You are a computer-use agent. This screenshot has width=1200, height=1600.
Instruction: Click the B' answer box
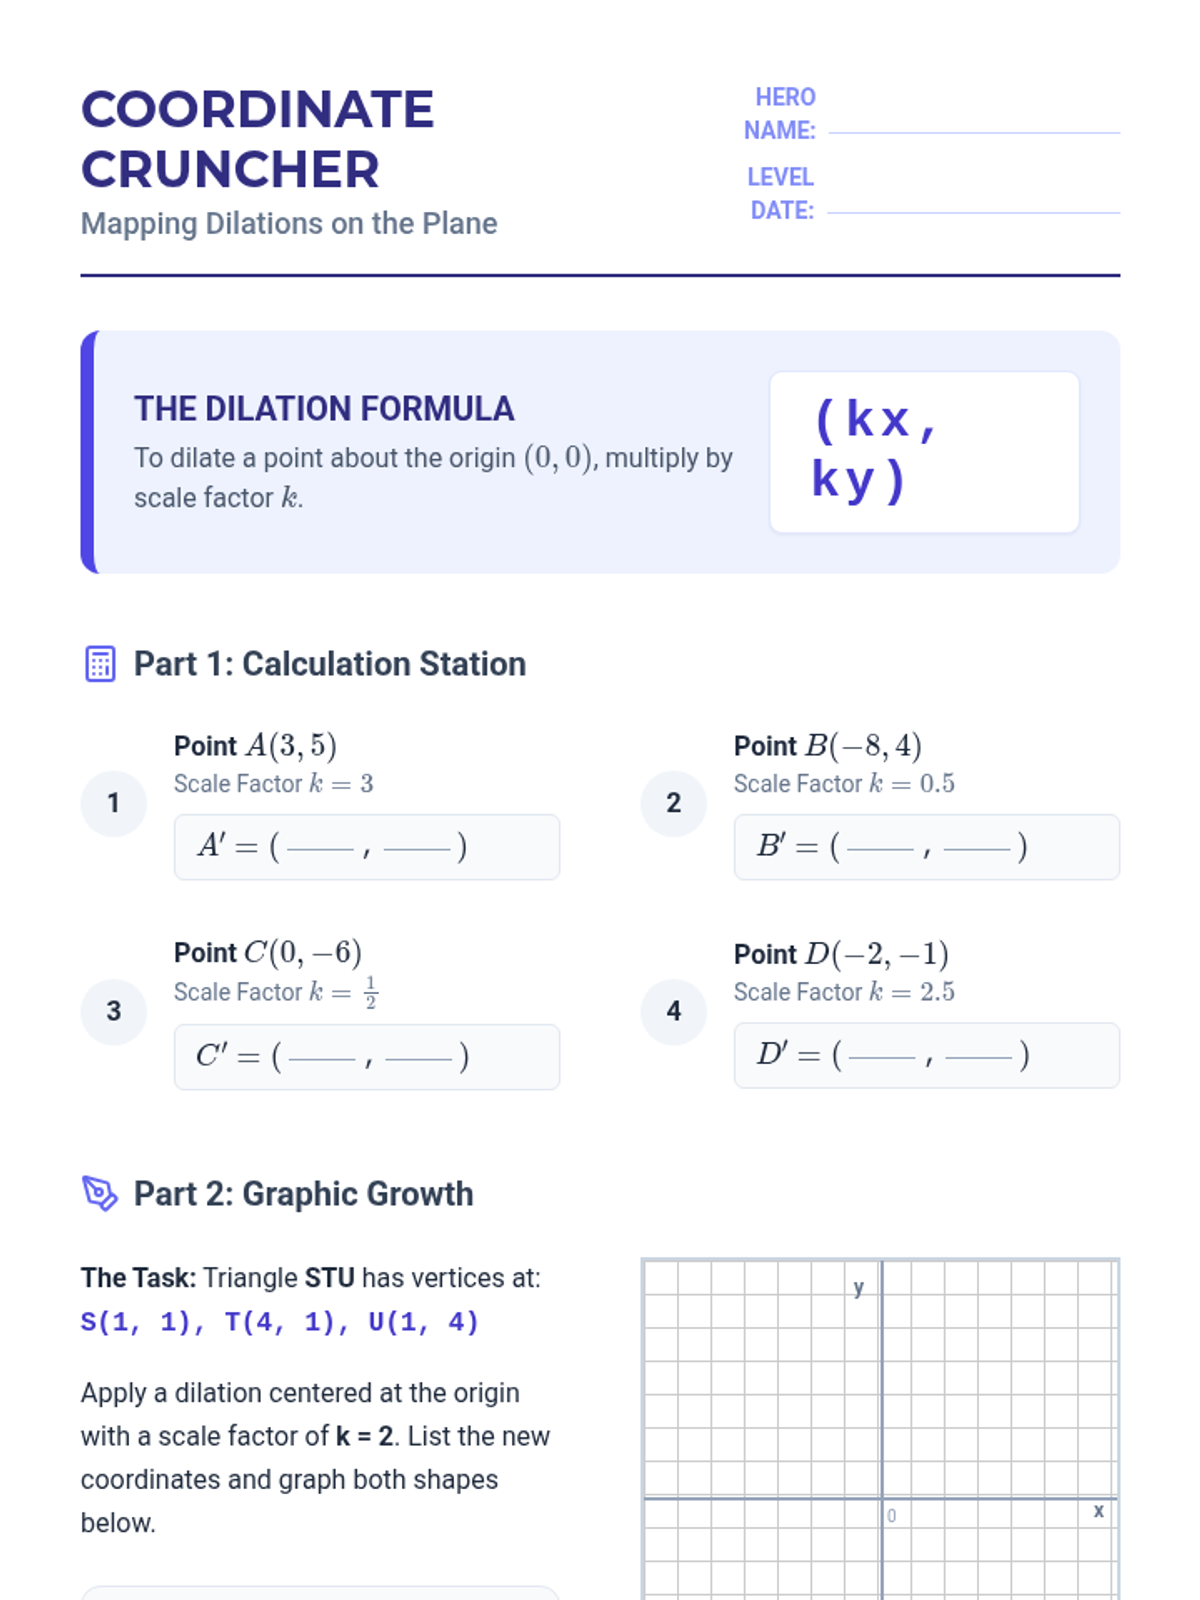[x=927, y=847]
